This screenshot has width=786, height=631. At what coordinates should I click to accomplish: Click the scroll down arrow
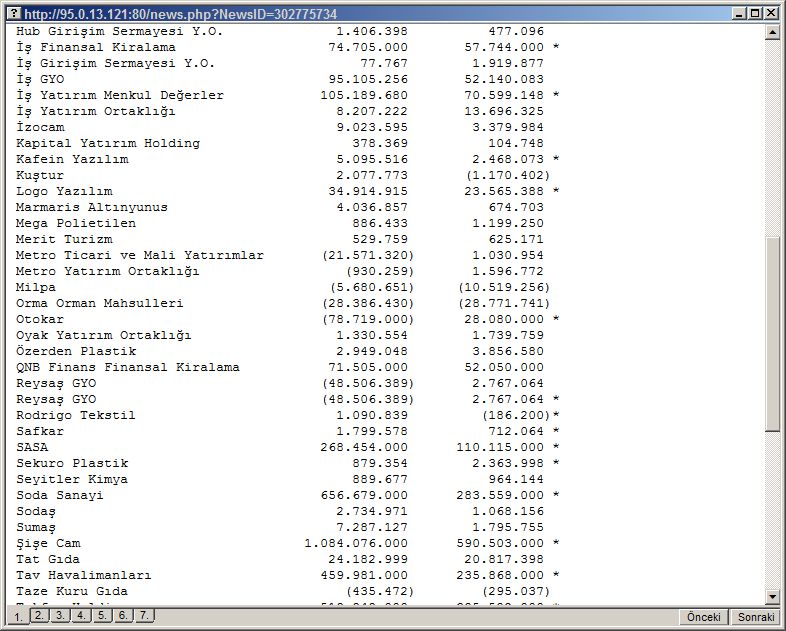[x=772, y=596]
